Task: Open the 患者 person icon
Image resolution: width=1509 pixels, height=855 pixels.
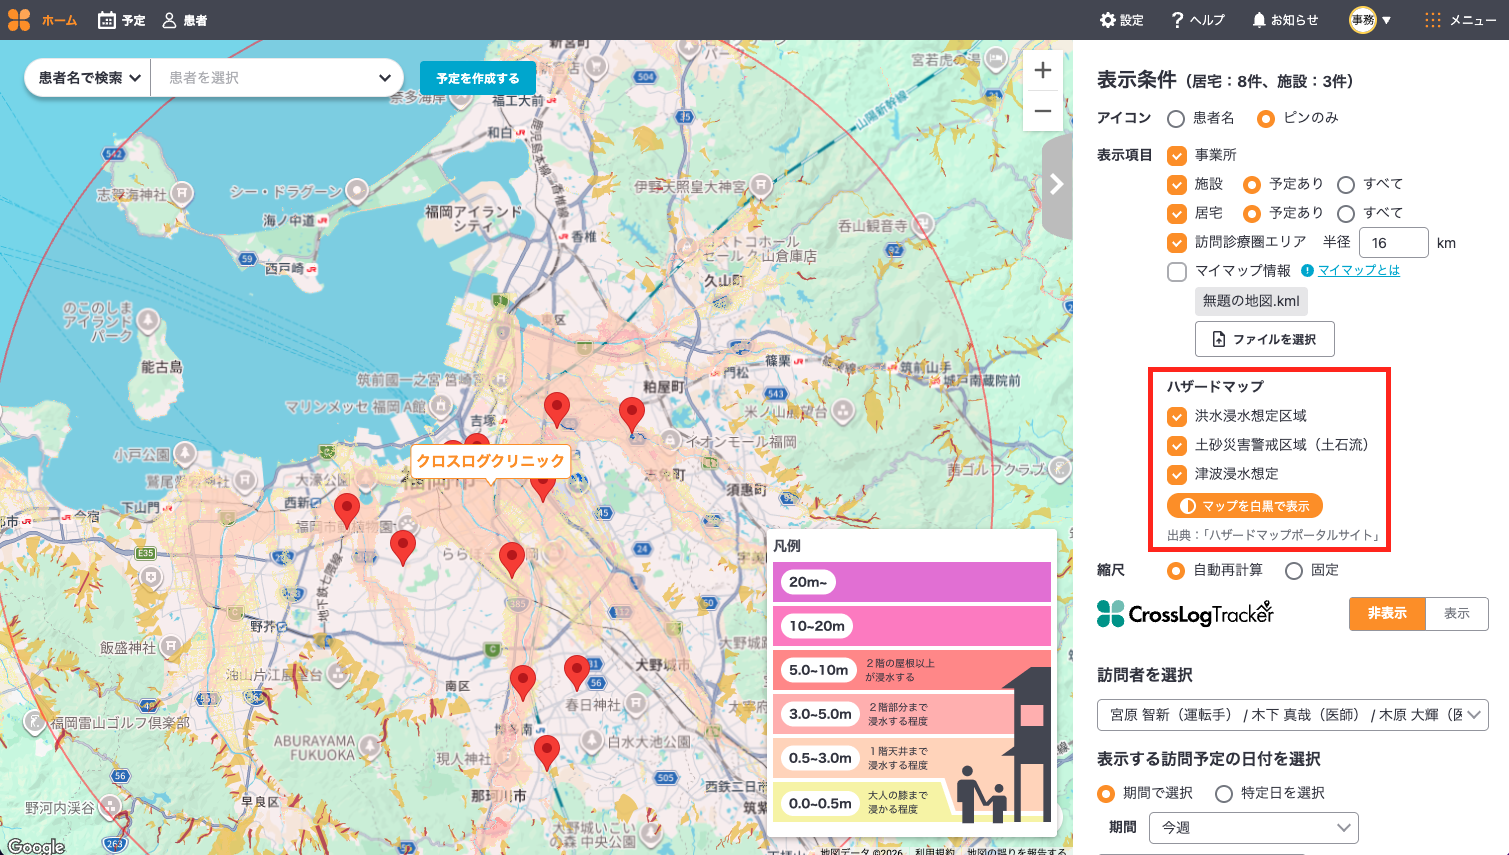Action: coord(170,20)
